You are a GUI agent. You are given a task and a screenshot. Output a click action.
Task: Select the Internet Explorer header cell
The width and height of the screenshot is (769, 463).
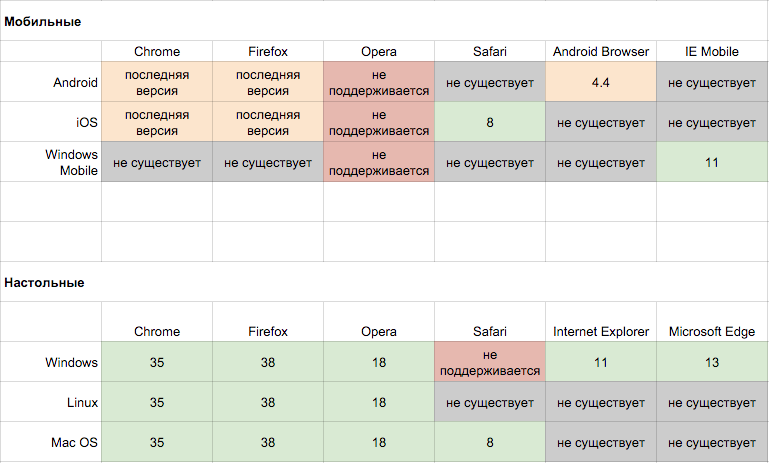click(600, 331)
